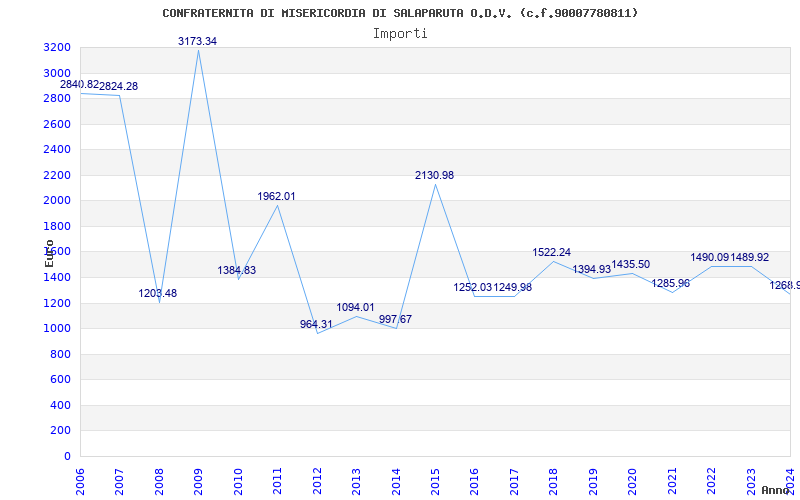Viewport: 800px width, 500px height.
Task: Select the data label 1435.50
Action: 631,264
